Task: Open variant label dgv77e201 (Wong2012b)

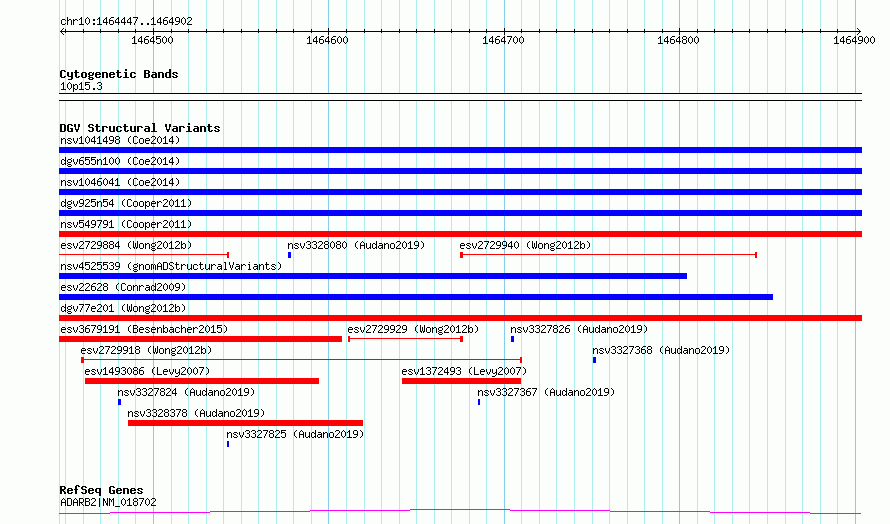Action: [123, 308]
